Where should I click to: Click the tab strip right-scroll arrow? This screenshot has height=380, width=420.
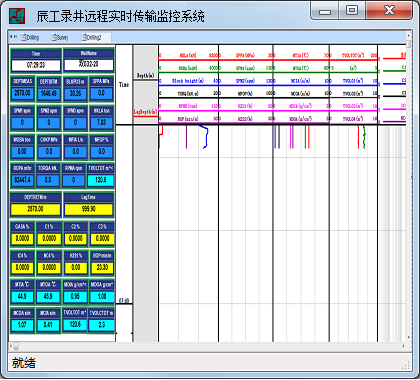[x=15, y=36]
